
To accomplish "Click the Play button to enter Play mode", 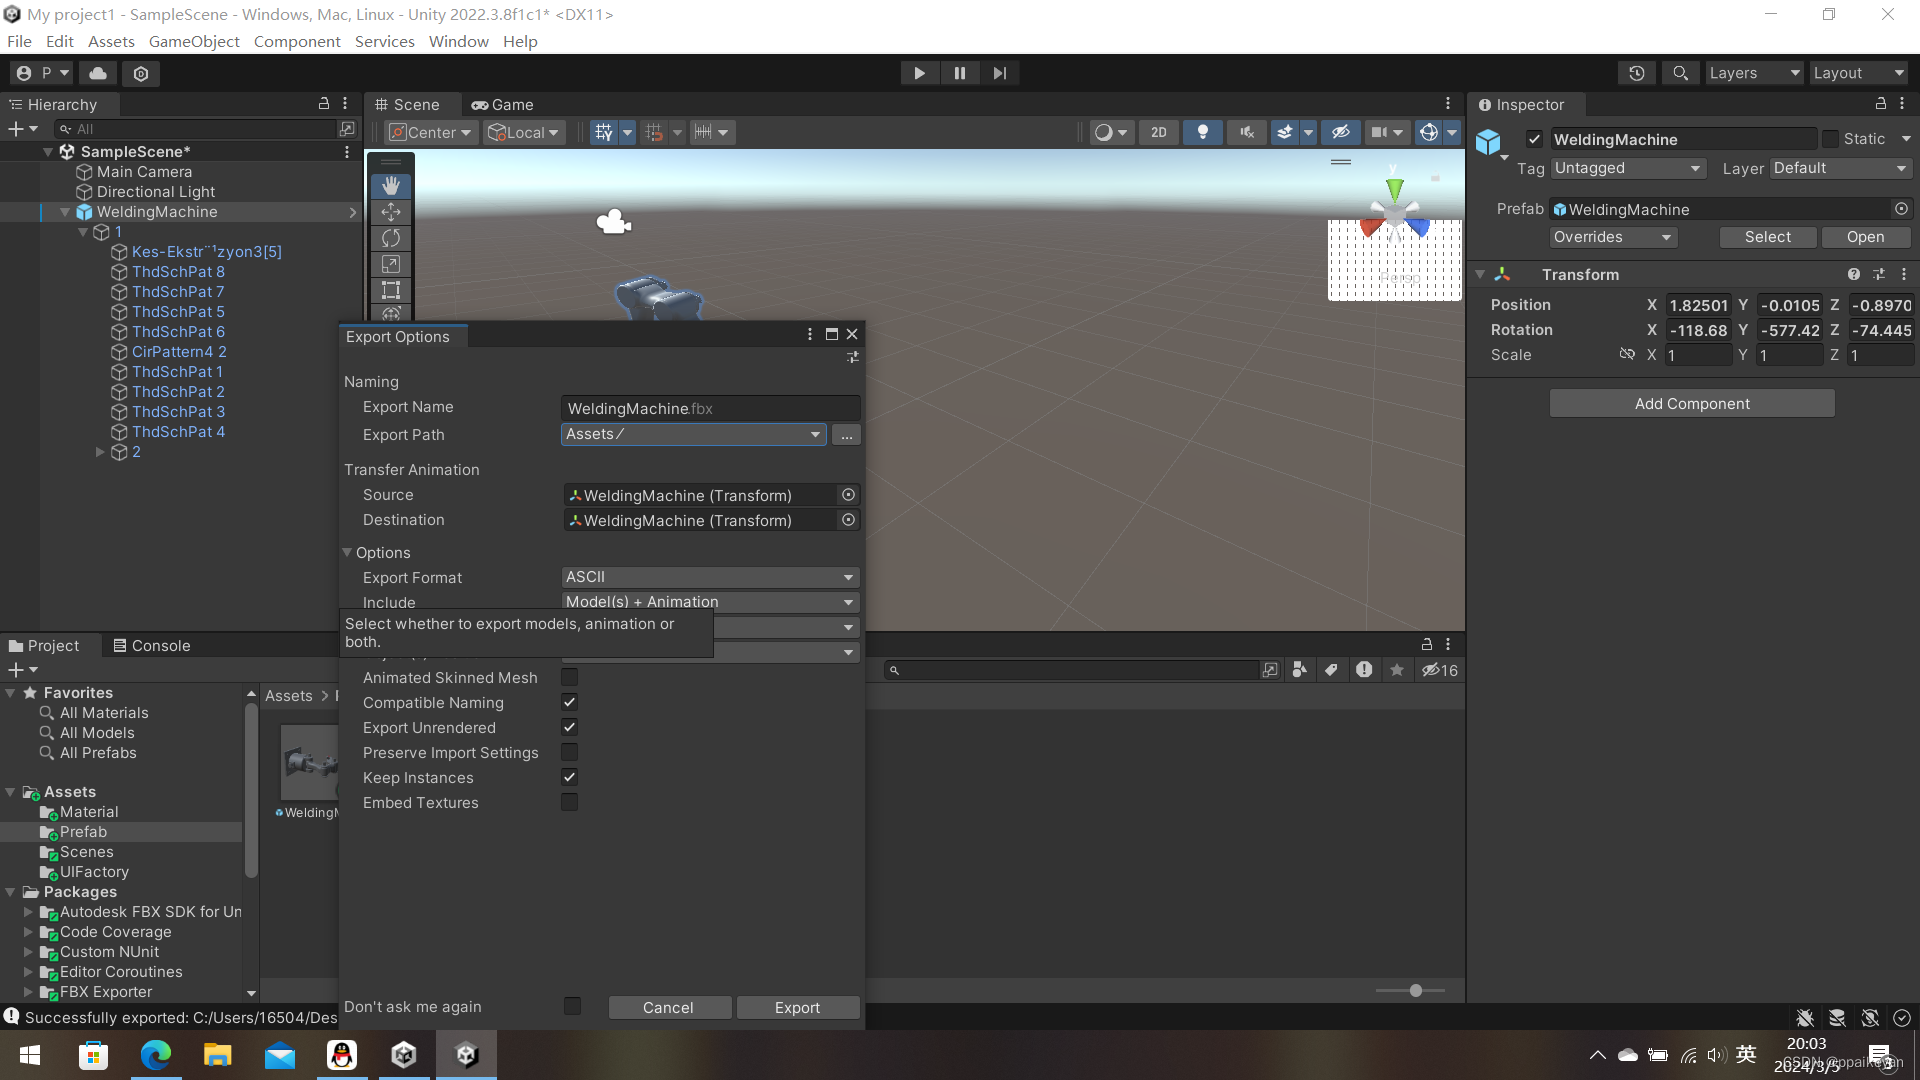I will point(919,72).
